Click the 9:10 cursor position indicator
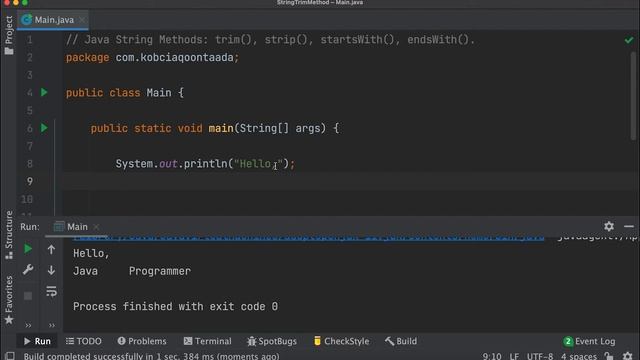 pyautogui.click(x=492, y=356)
